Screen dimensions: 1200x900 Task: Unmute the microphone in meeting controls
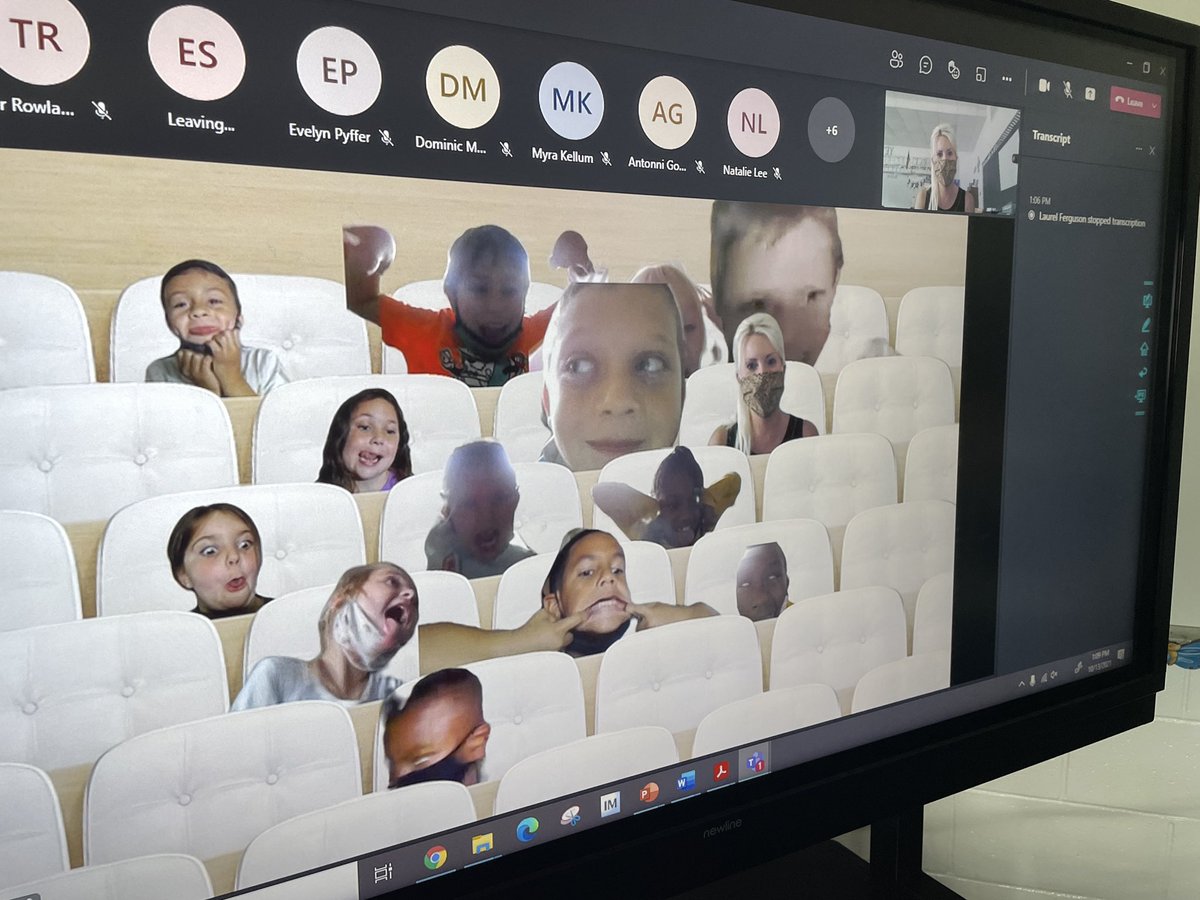tap(1068, 89)
